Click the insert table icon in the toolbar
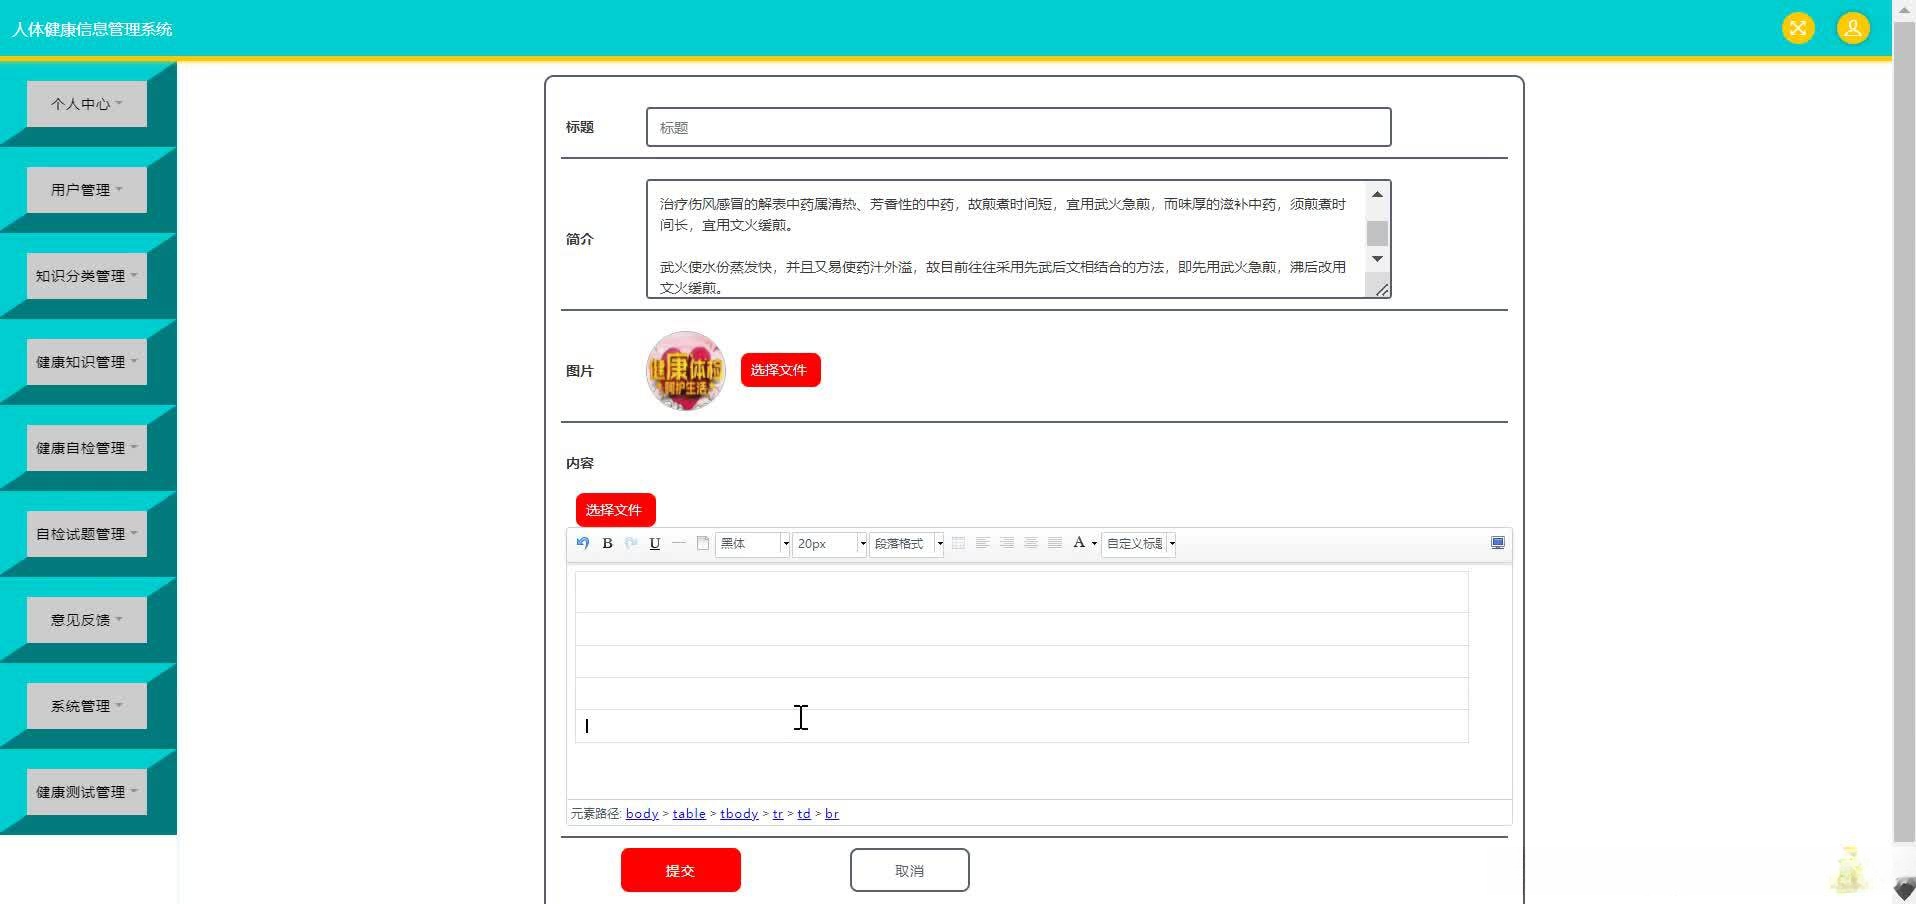 pos(958,543)
